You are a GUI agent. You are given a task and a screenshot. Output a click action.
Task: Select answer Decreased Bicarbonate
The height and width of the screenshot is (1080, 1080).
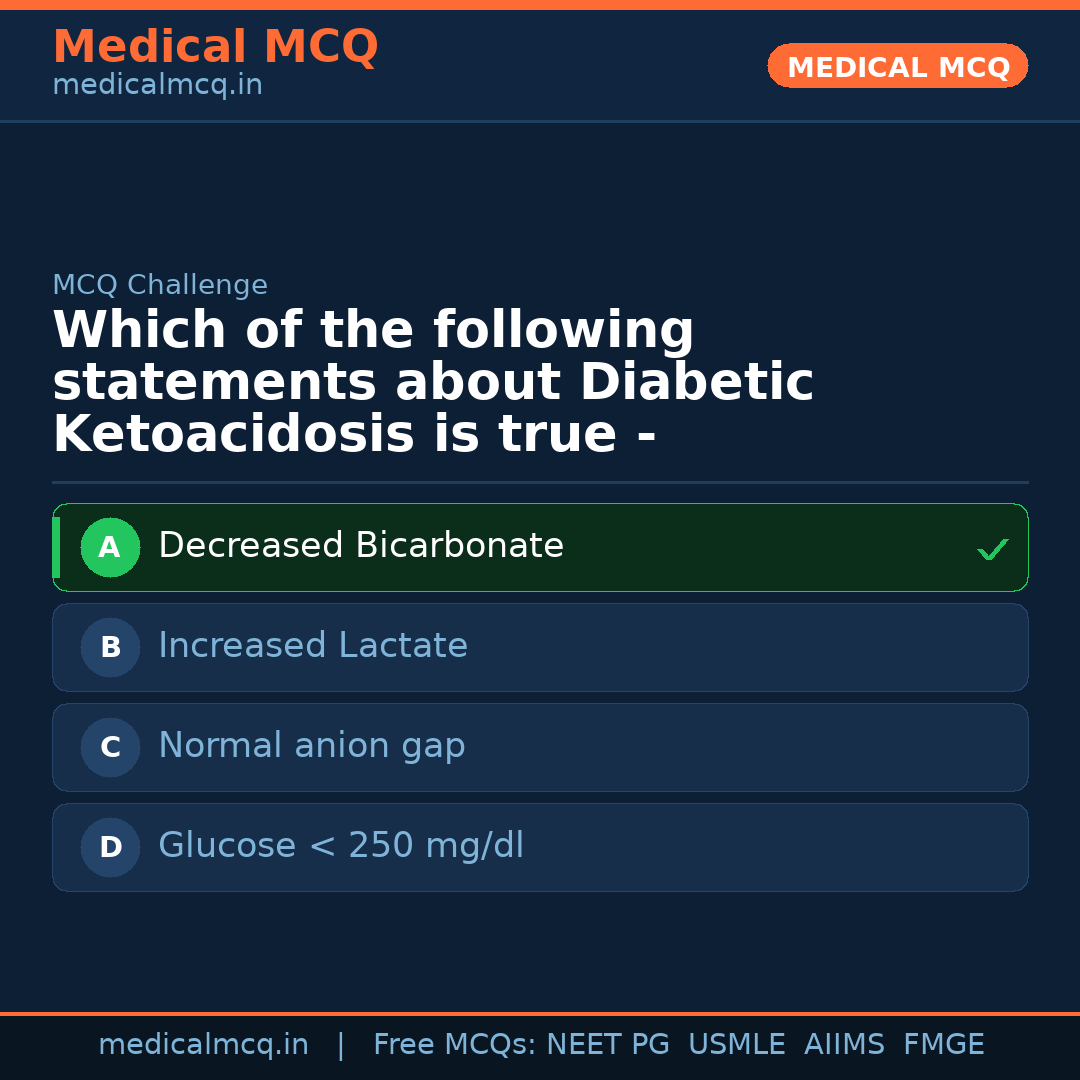pos(361,546)
